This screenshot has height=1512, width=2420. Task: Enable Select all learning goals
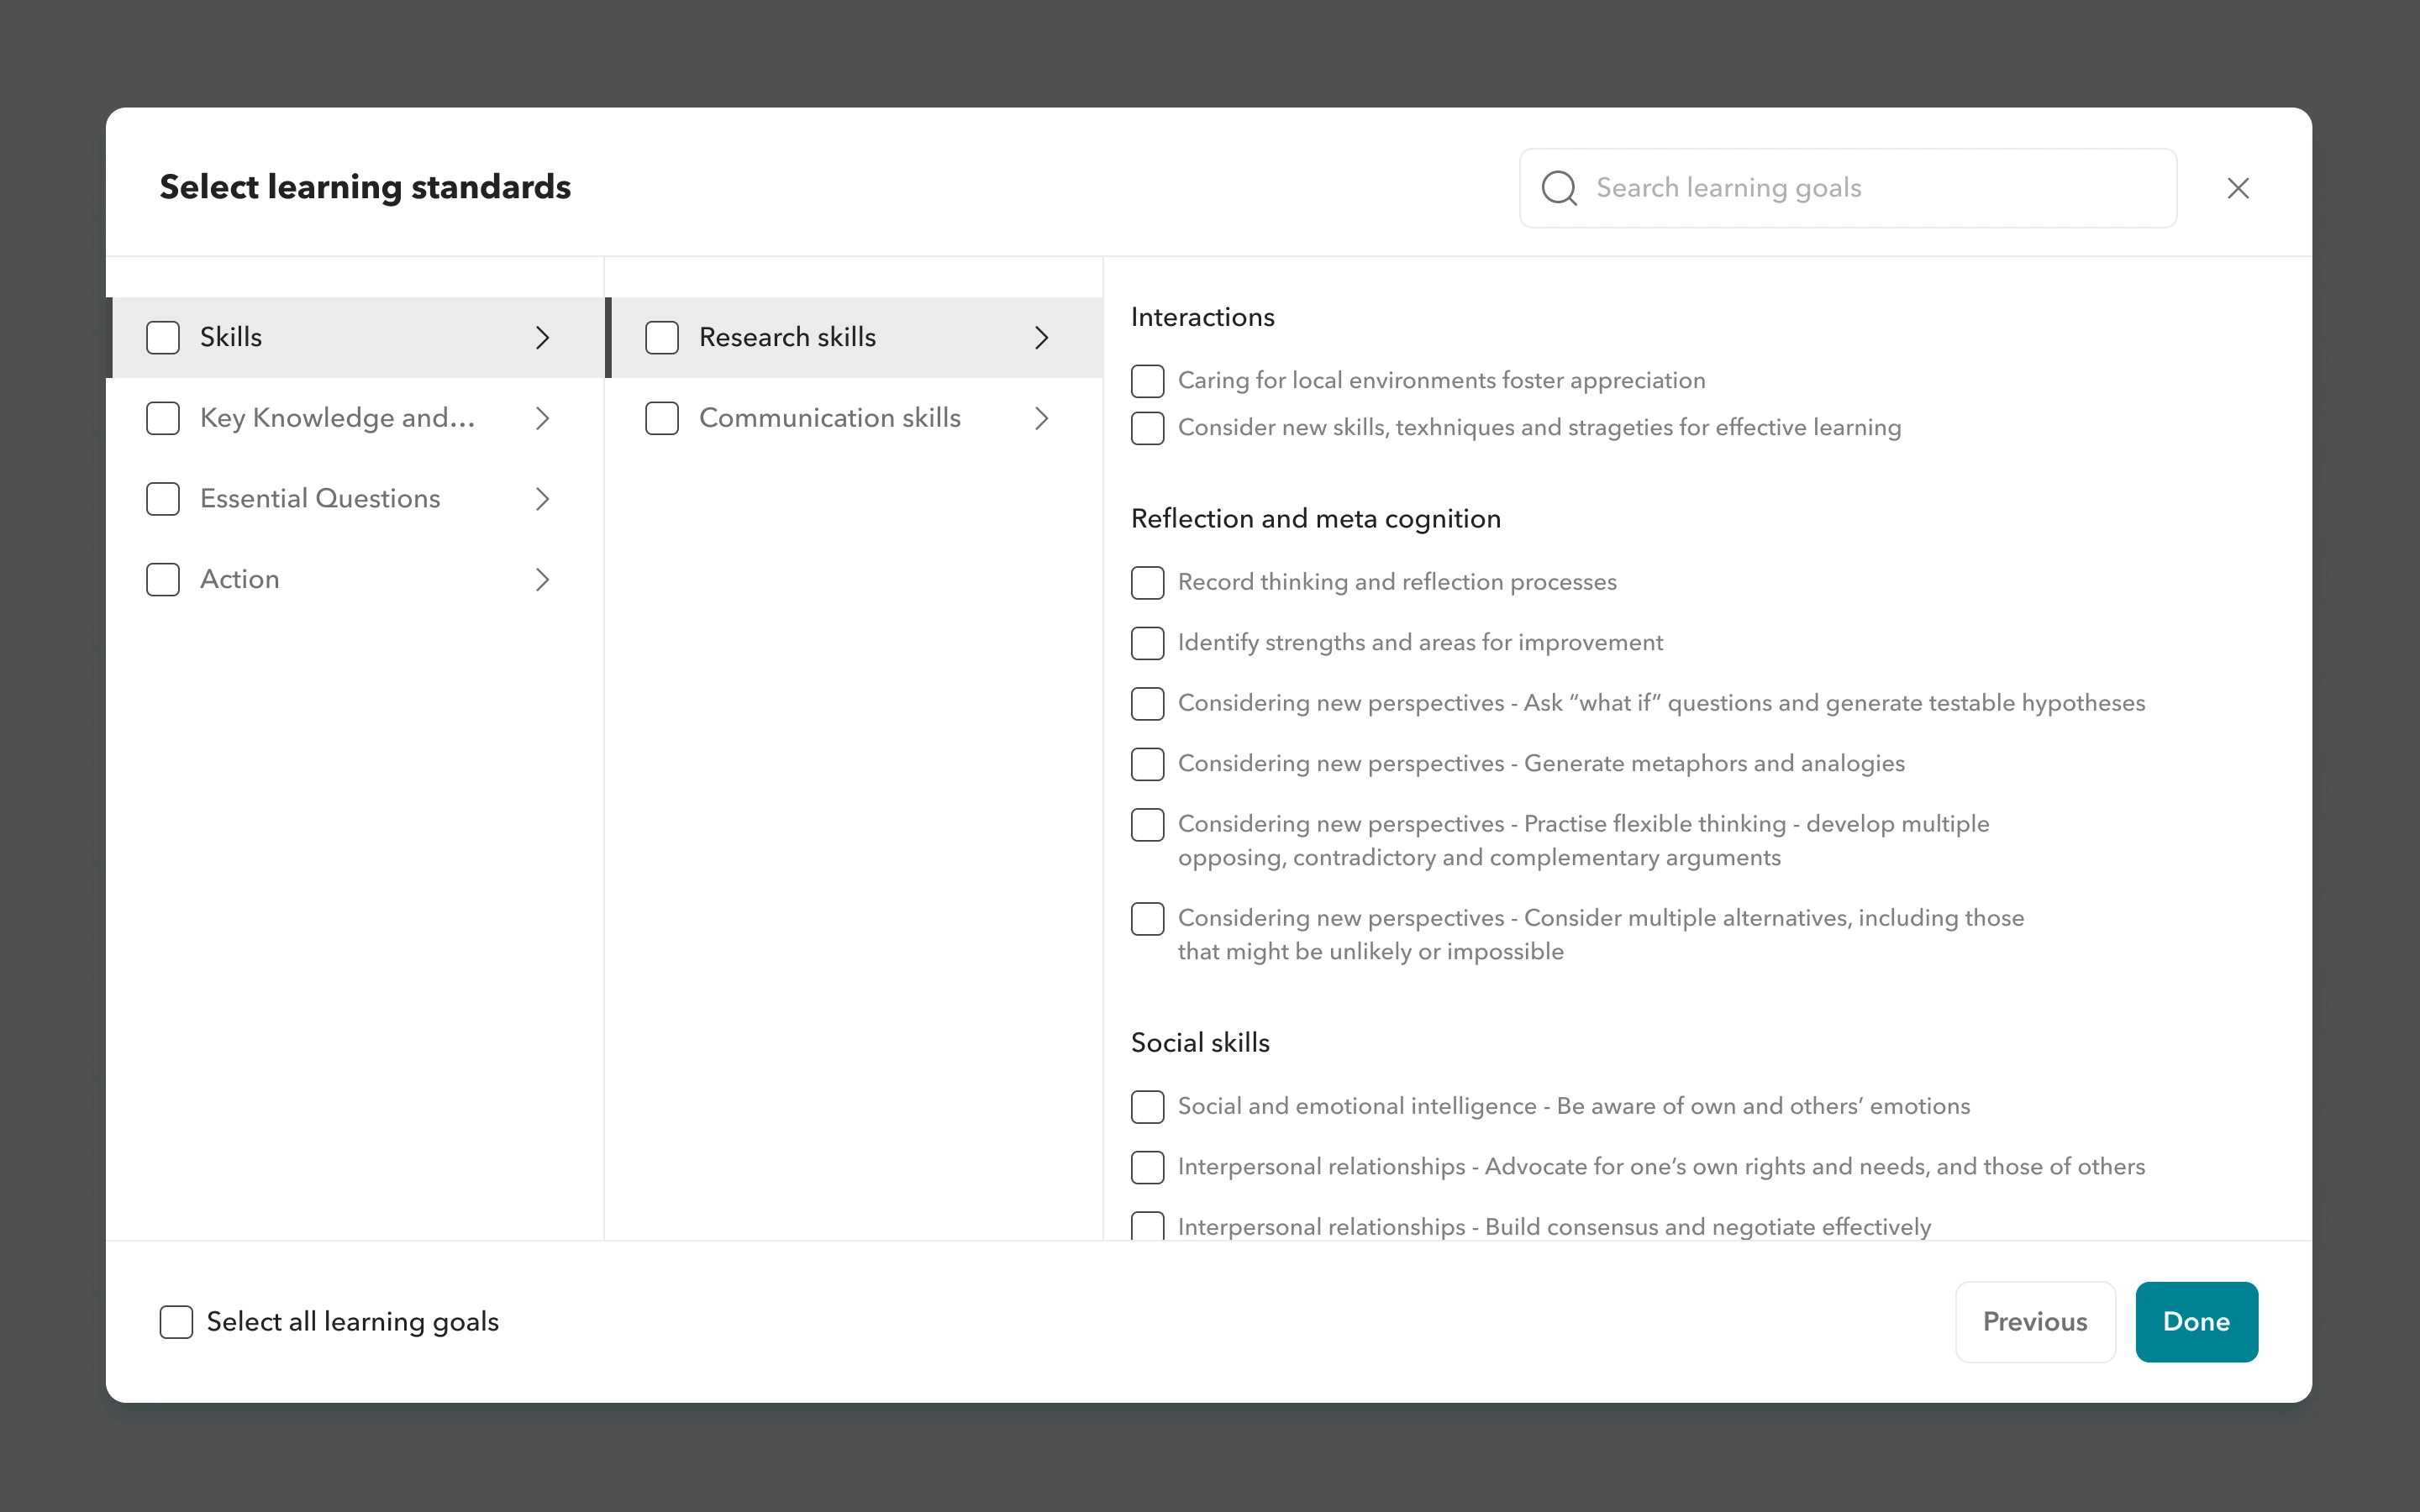177,1322
